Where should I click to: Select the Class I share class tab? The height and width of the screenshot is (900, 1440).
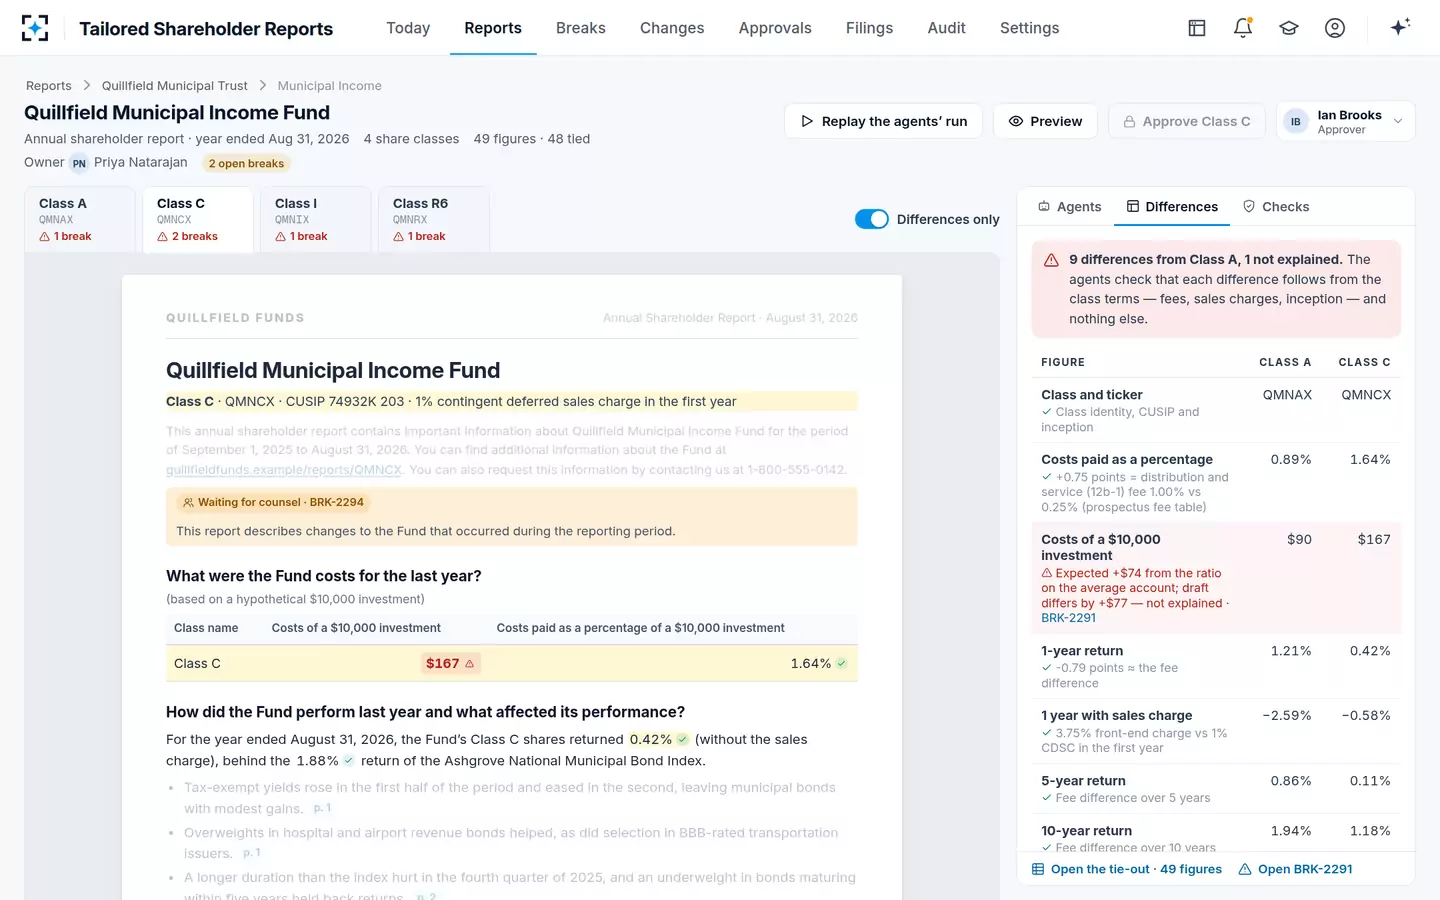click(315, 219)
